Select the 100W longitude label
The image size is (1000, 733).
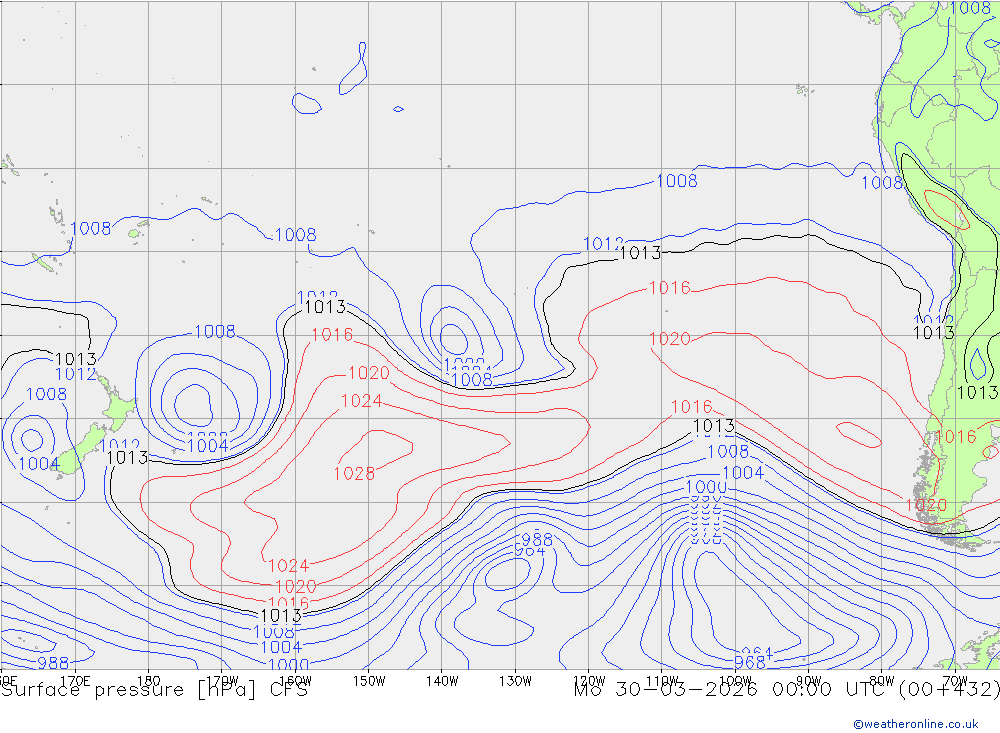735,681
